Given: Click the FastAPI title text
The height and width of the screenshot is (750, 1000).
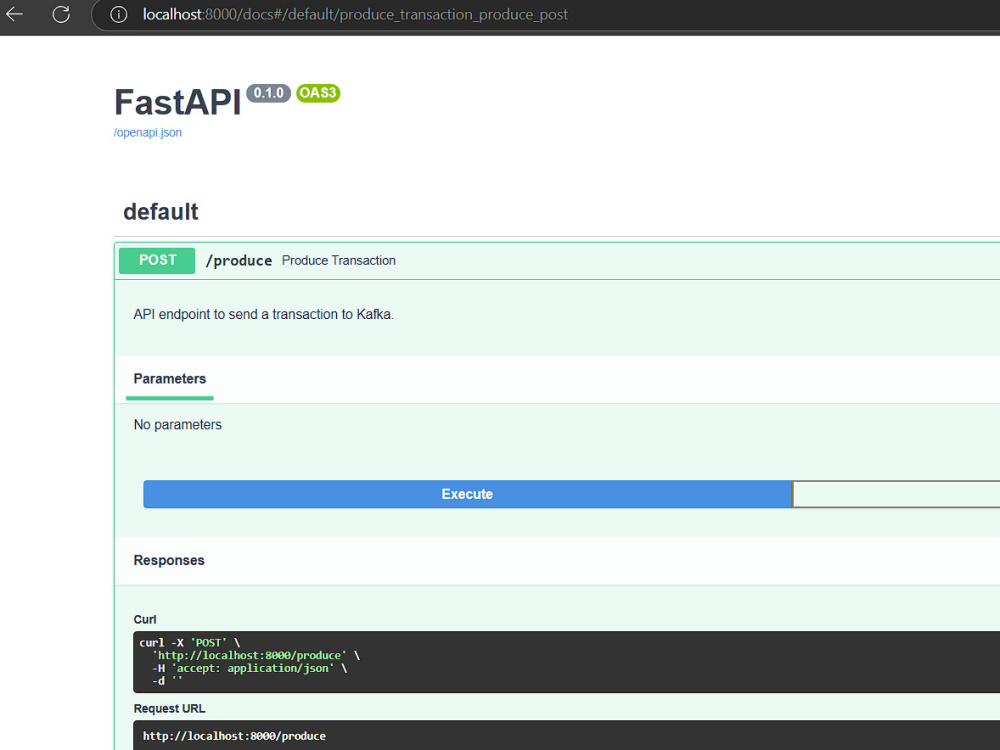Looking at the screenshot, I should tap(178, 102).
